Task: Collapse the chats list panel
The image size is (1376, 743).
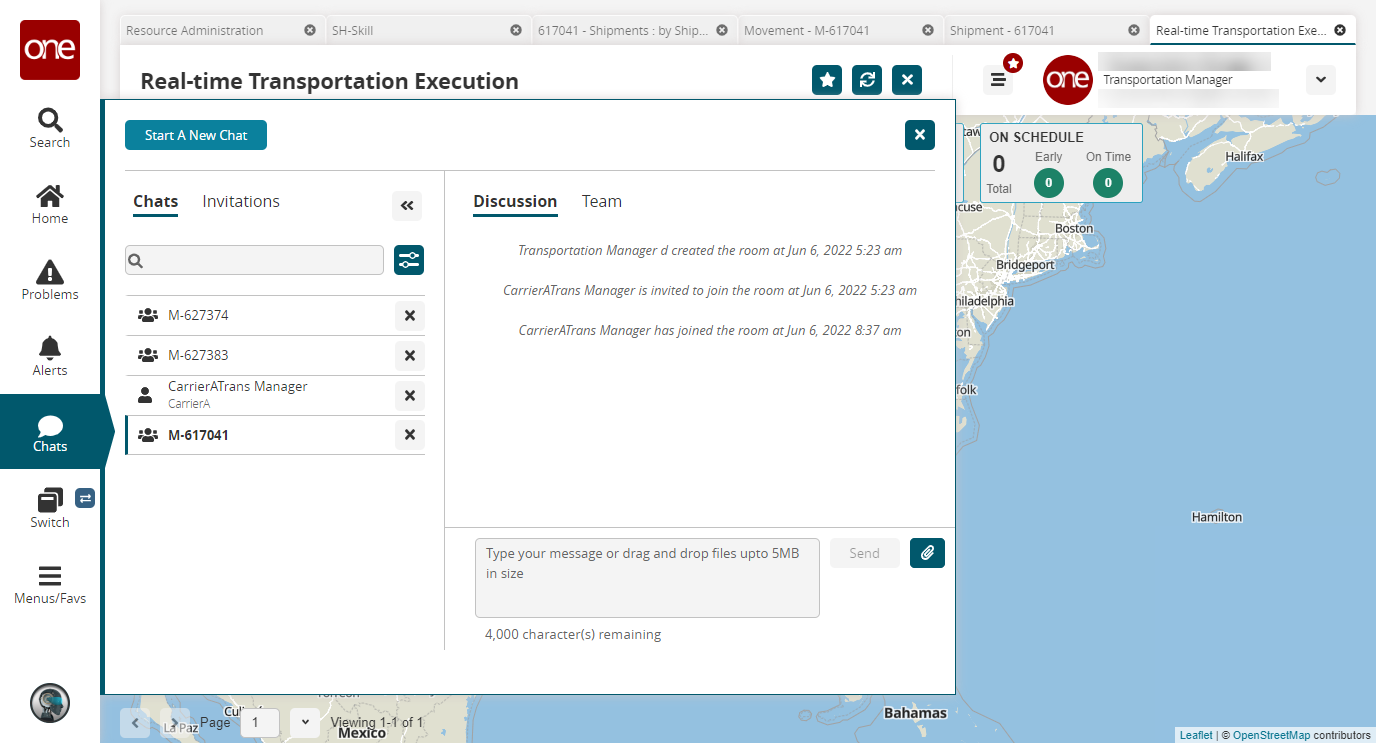Action: tap(407, 206)
